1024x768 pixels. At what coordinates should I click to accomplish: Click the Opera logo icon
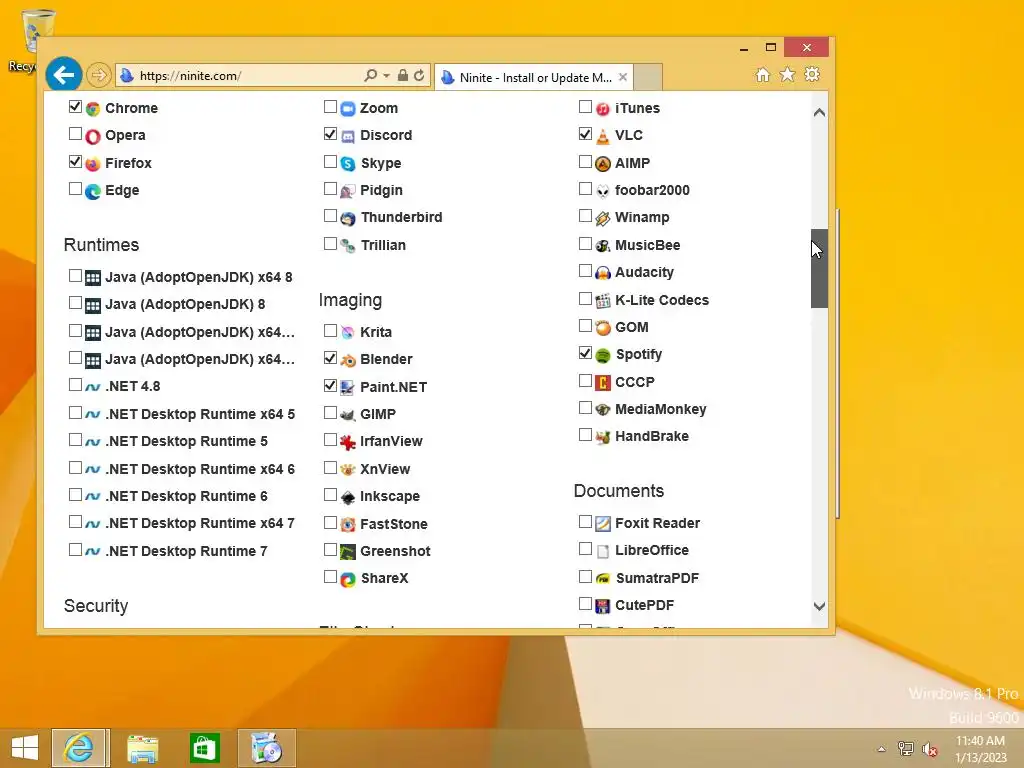[93, 136]
